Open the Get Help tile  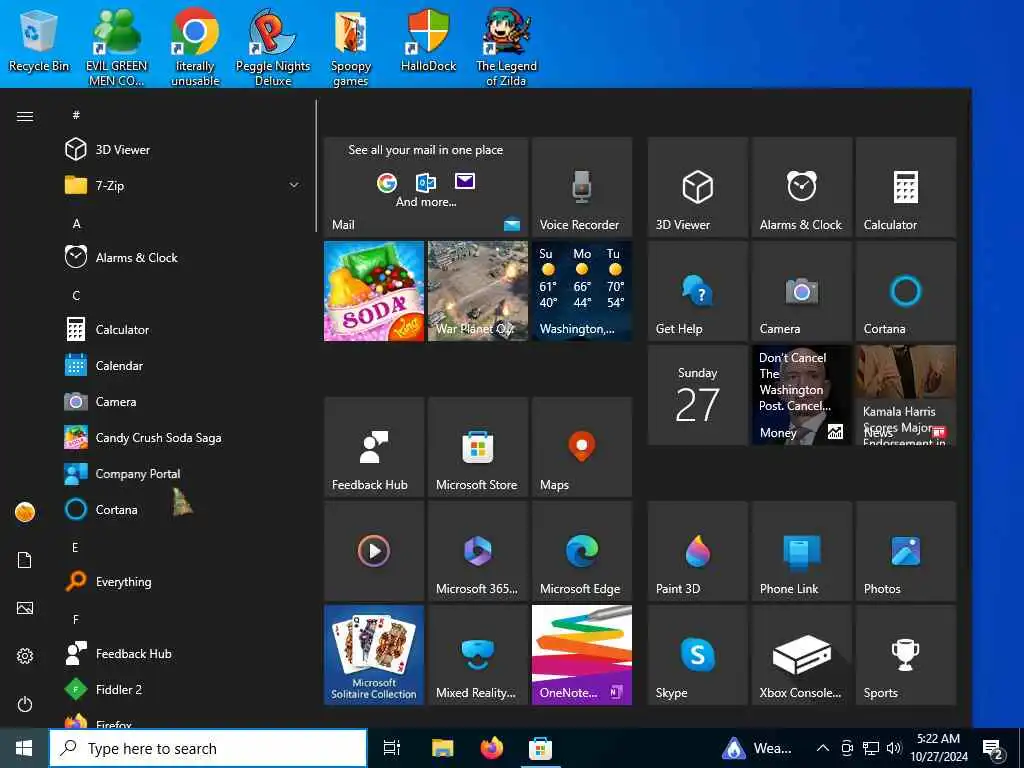point(697,291)
